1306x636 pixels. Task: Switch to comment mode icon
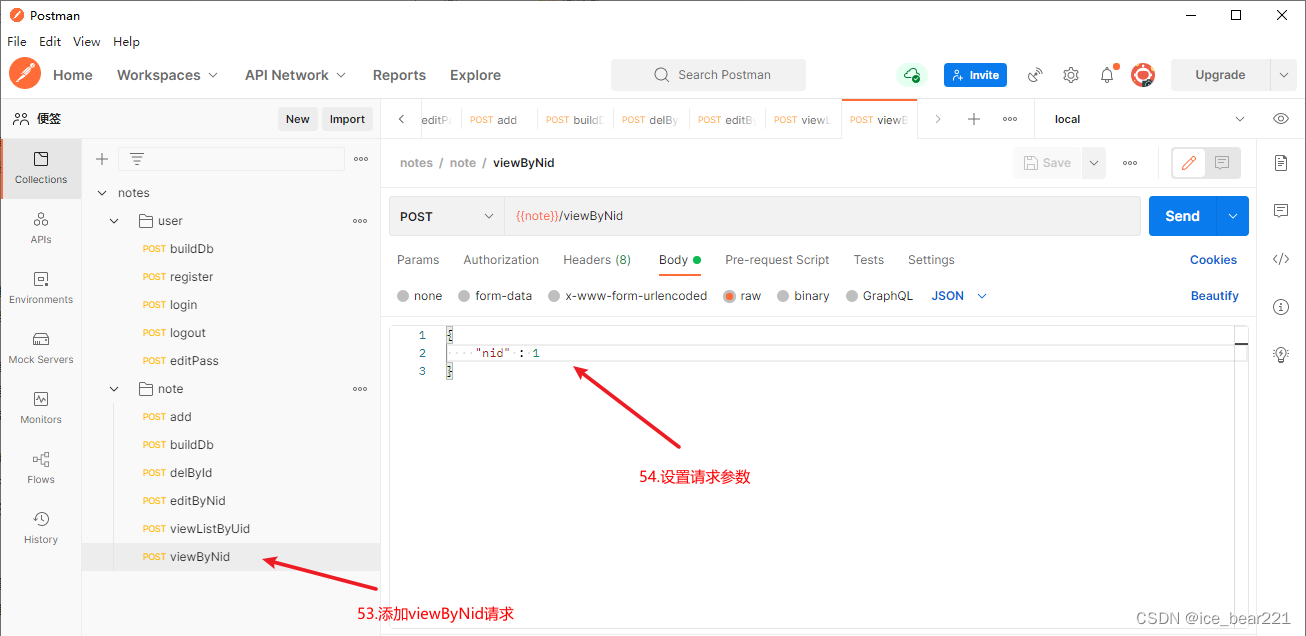click(x=1222, y=163)
